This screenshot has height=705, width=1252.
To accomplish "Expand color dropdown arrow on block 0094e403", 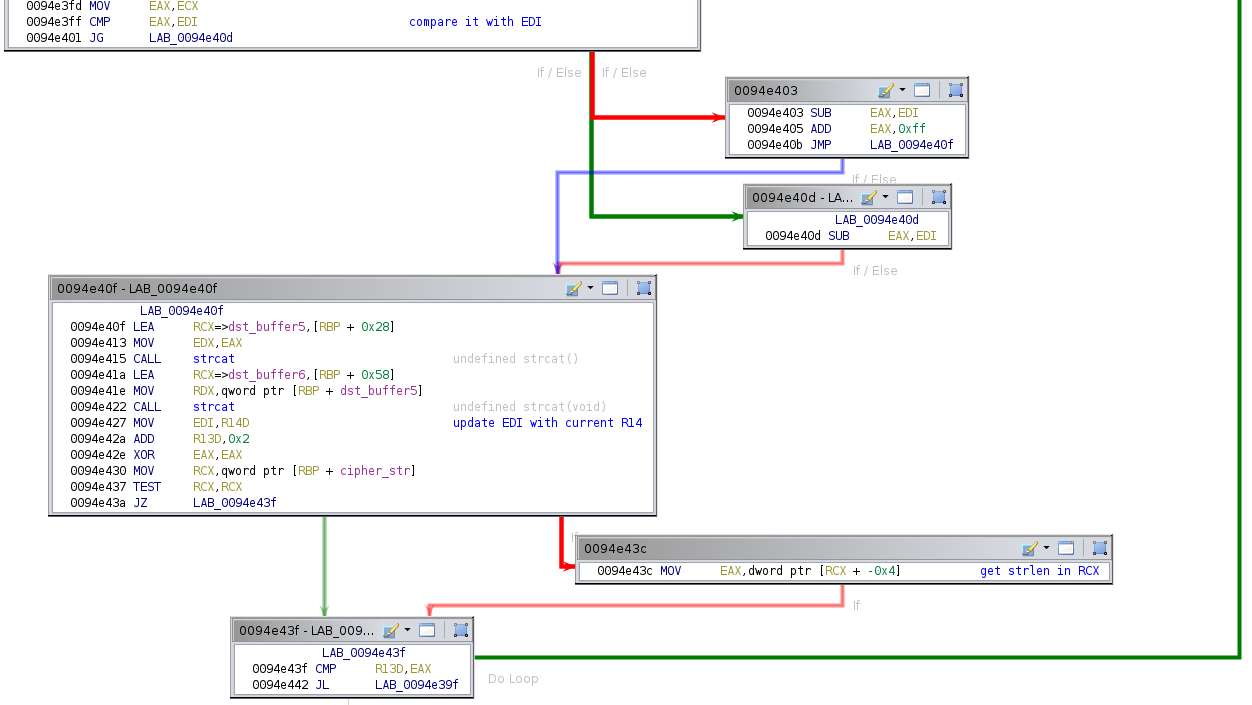I will tap(902, 90).
